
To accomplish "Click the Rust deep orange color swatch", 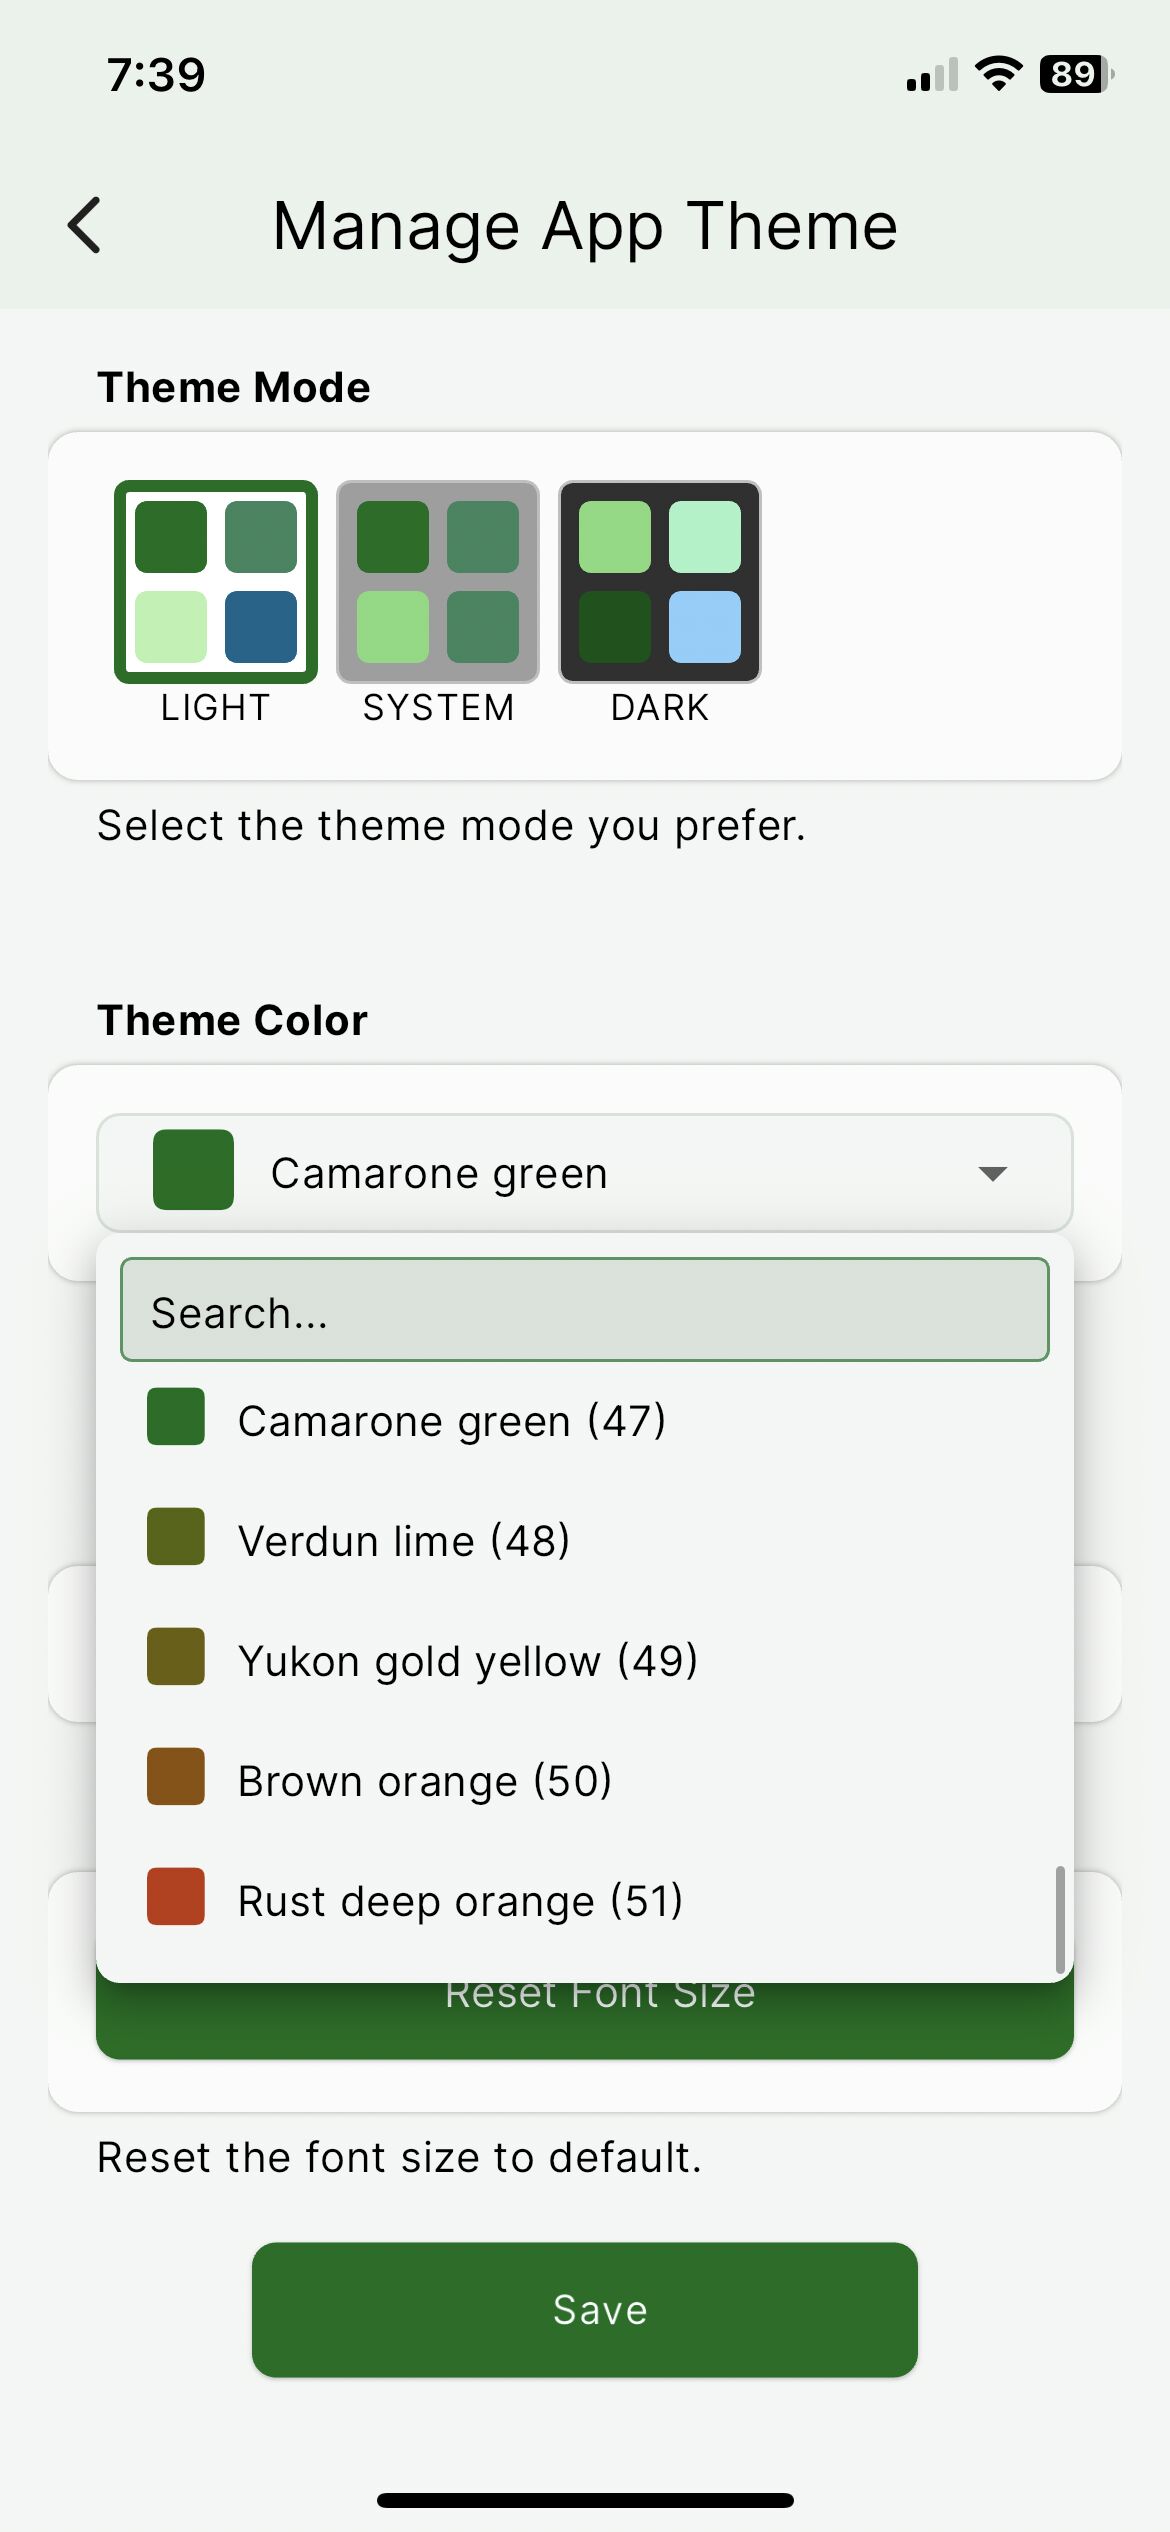I will pyautogui.click(x=176, y=1896).
